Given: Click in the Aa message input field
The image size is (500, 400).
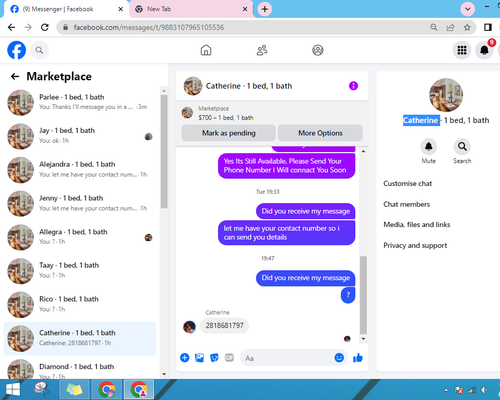Looking at the screenshot, I should pyautogui.click(x=287, y=358).
